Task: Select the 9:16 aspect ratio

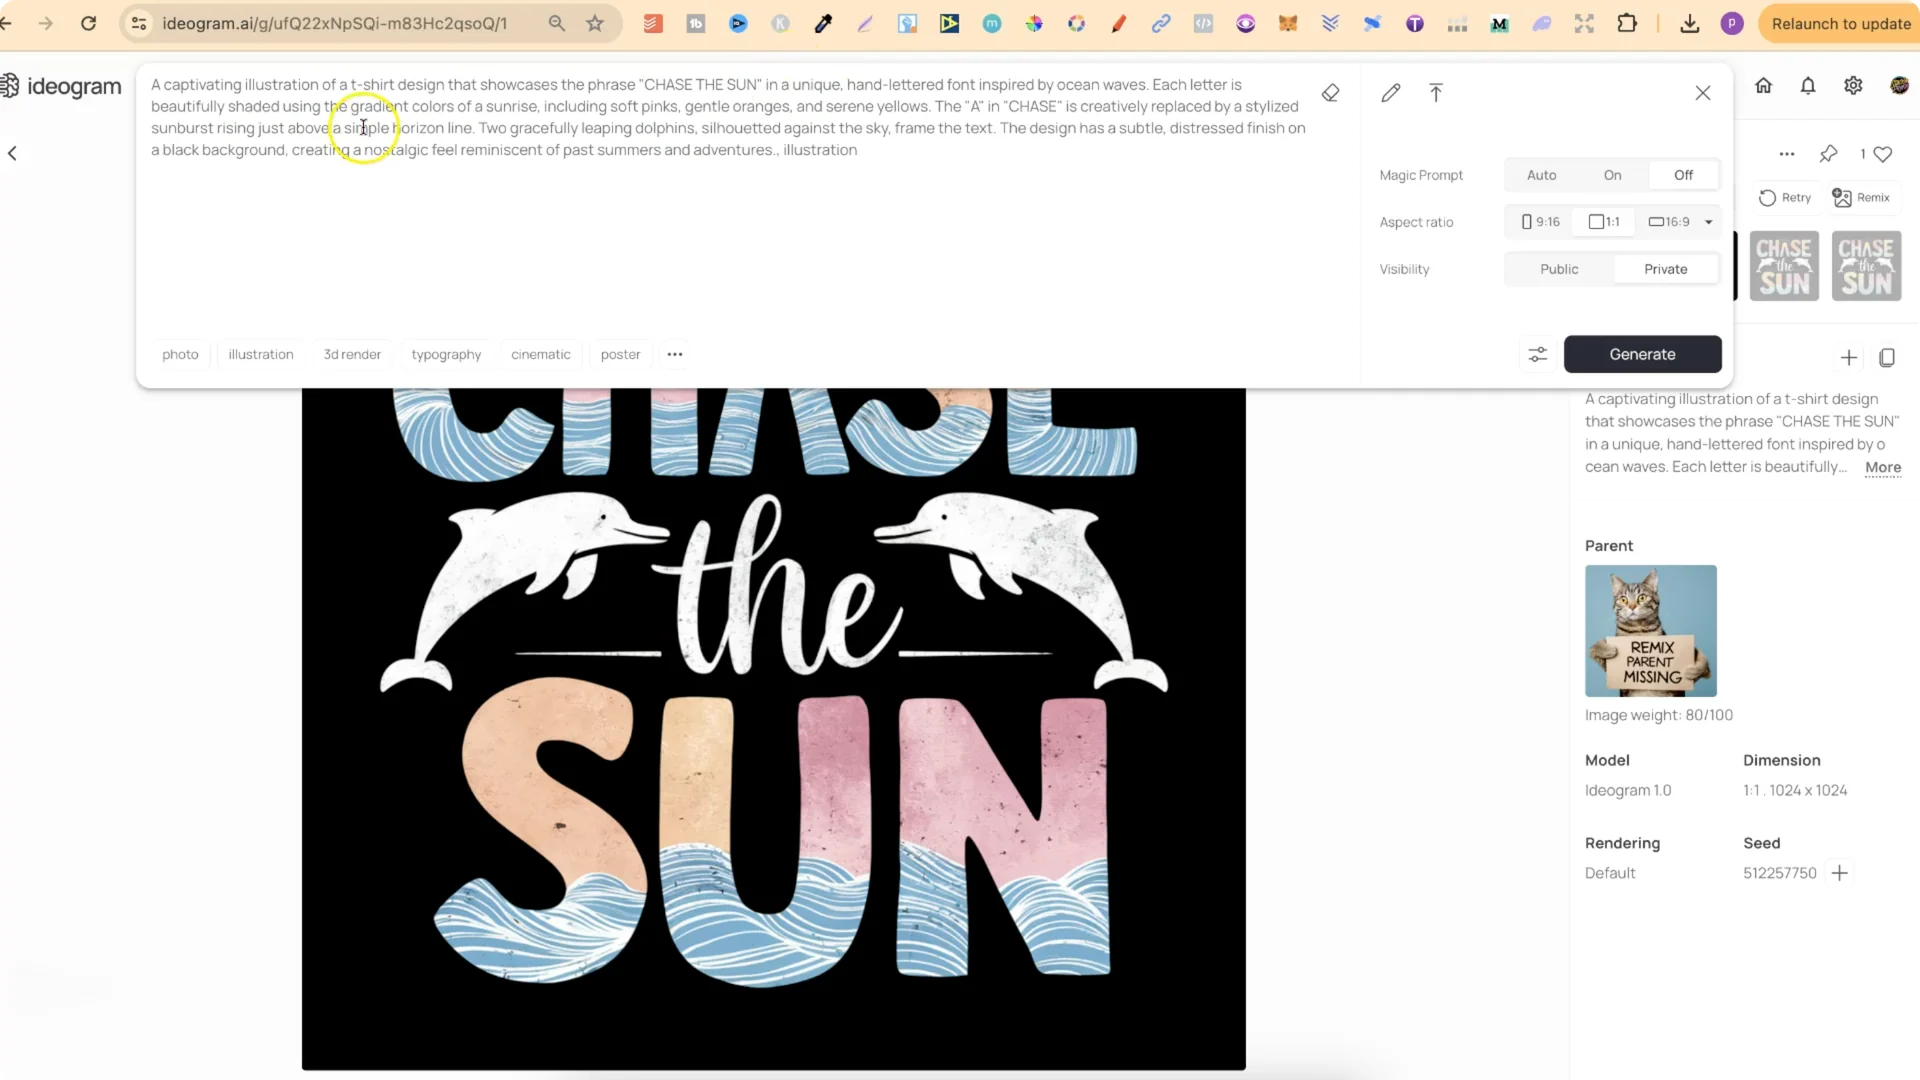Action: coord(1540,222)
